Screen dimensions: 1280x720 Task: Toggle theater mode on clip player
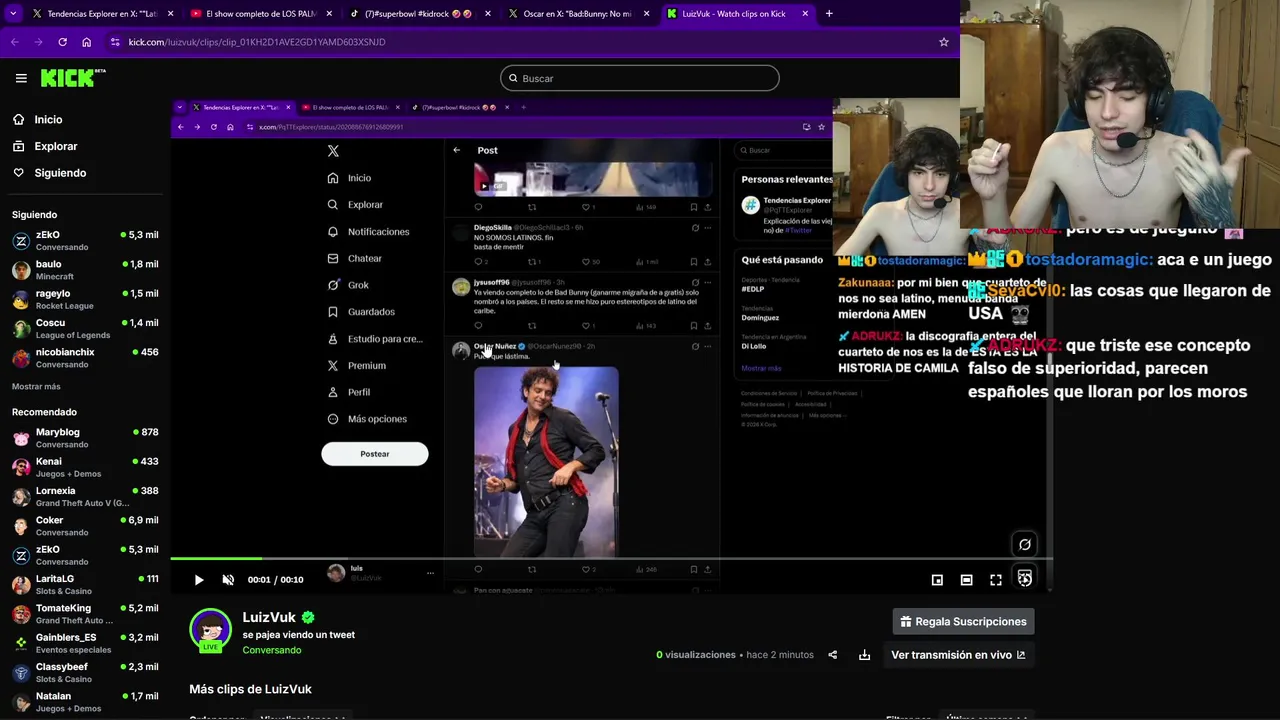966,580
